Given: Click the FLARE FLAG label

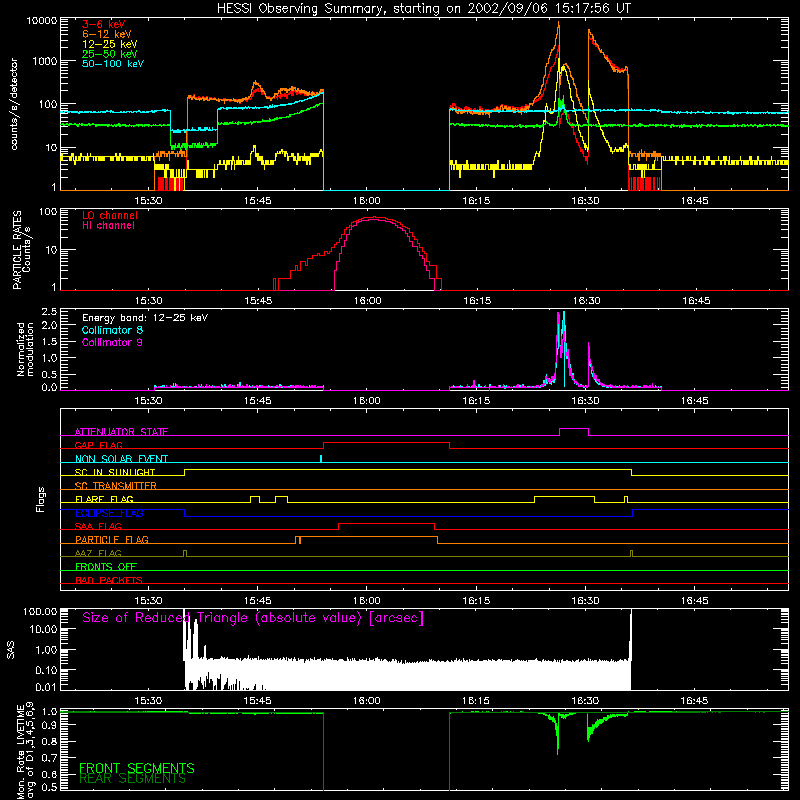Looking at the screenshot, I should [104, 499].
